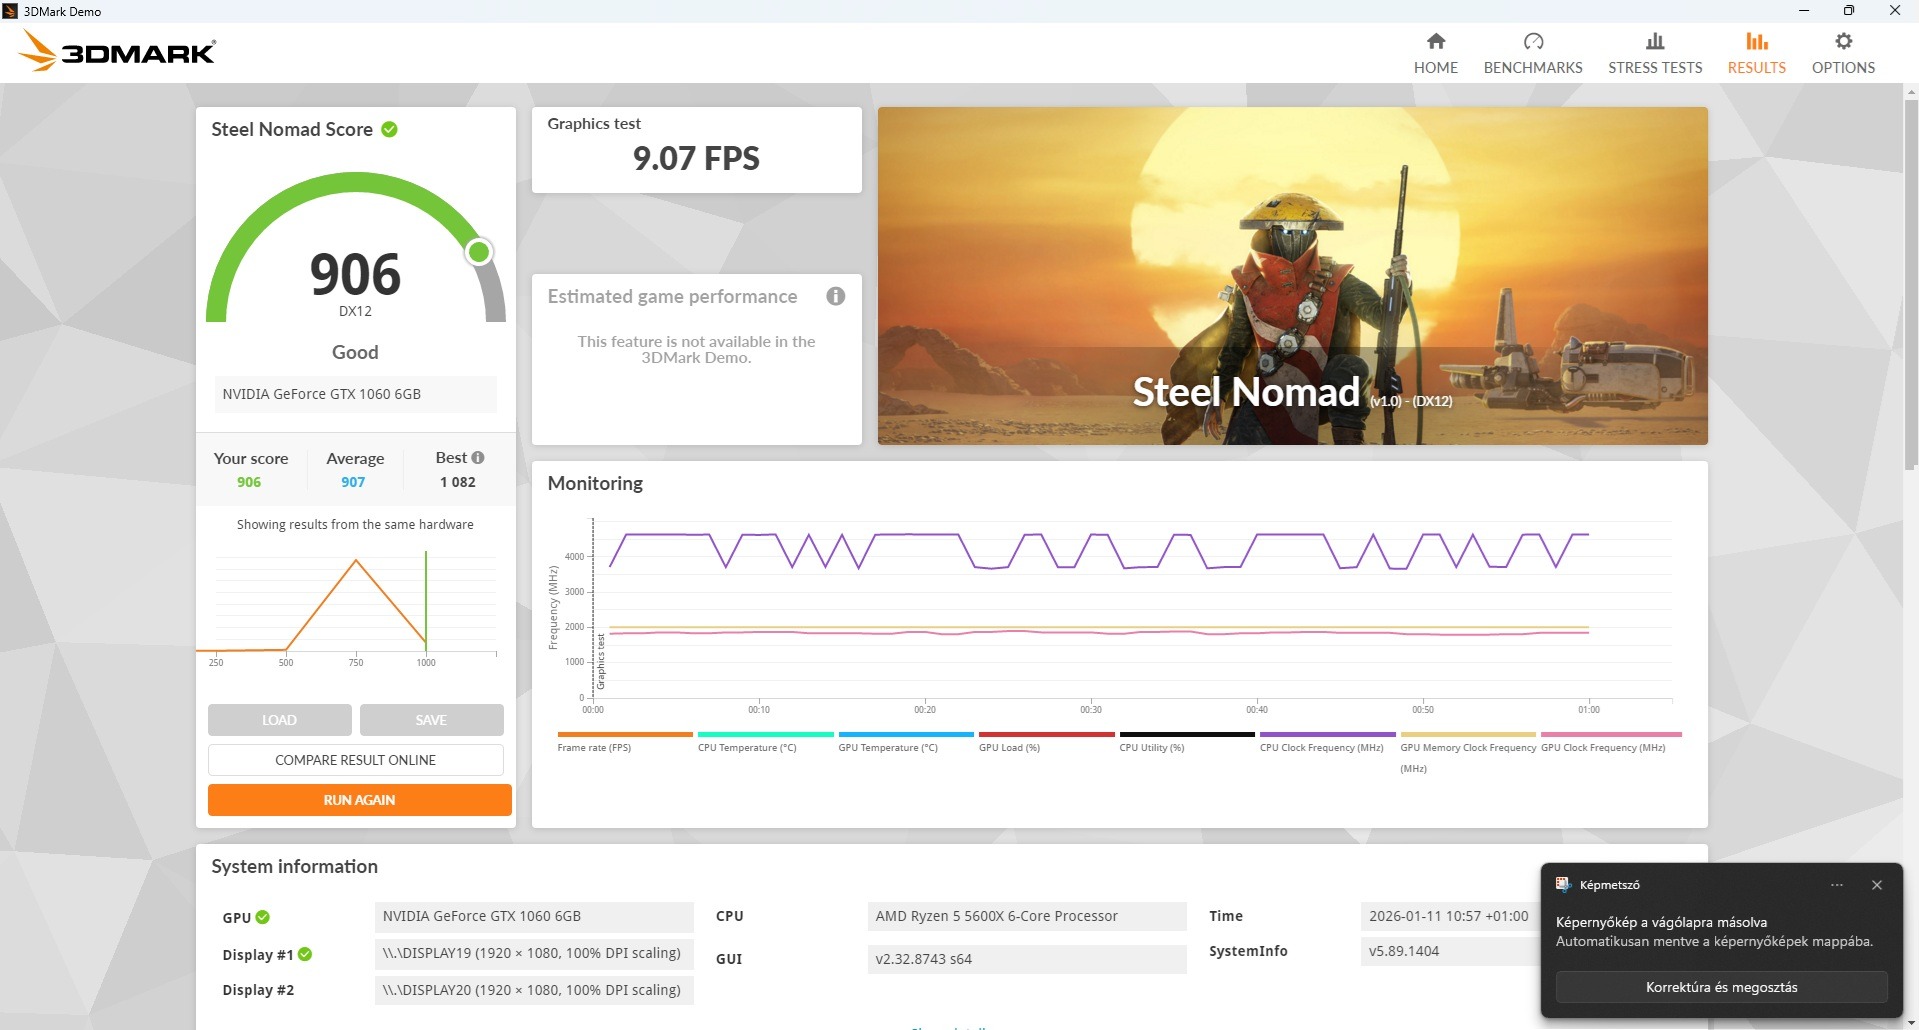
Task: Click the green check icon beside GPU
Action: tap(263, 917)
